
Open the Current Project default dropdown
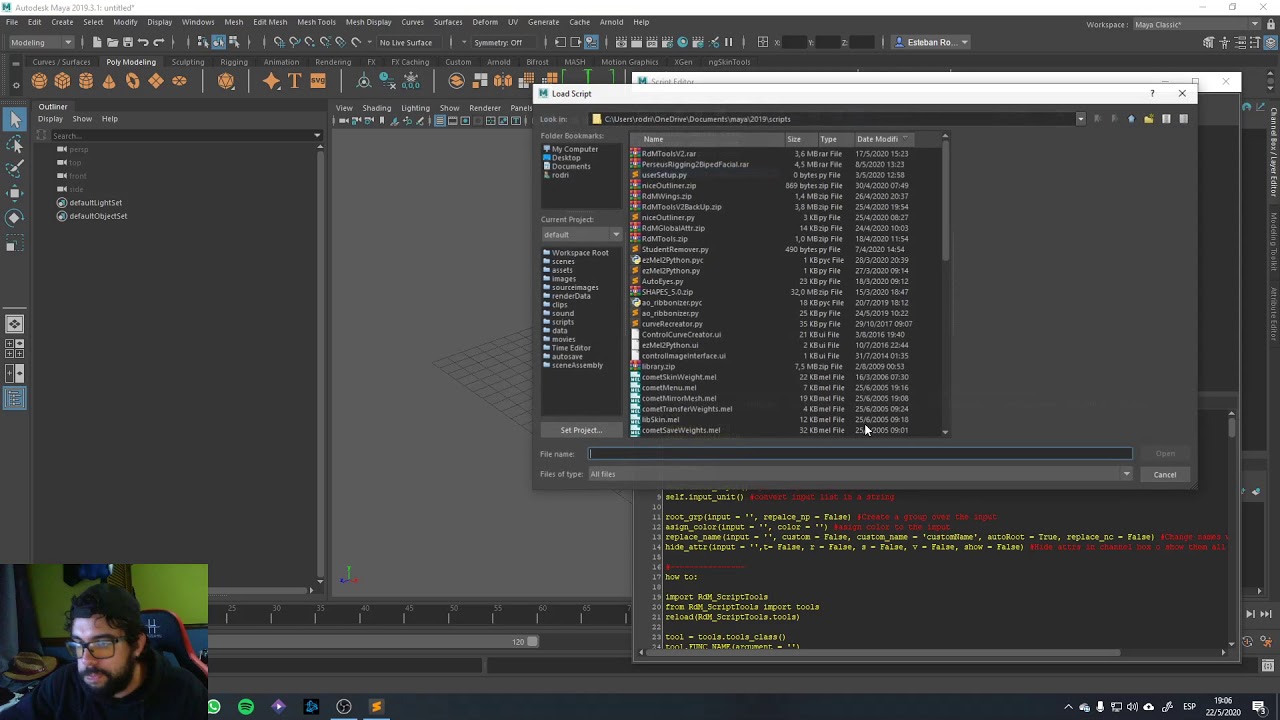pyautogui.click(x=581, y=234)
